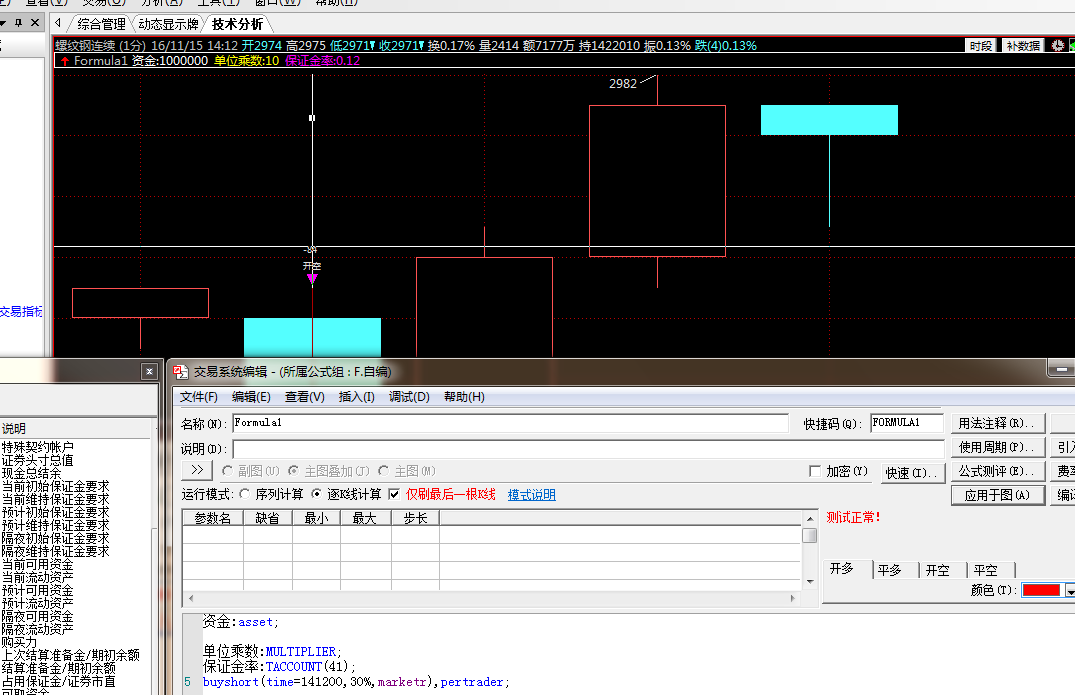Image resolution: width=1075 pixels, height=695 pixels.
Task: Select 逐K线计算 run mode
Action: (317, 494)
